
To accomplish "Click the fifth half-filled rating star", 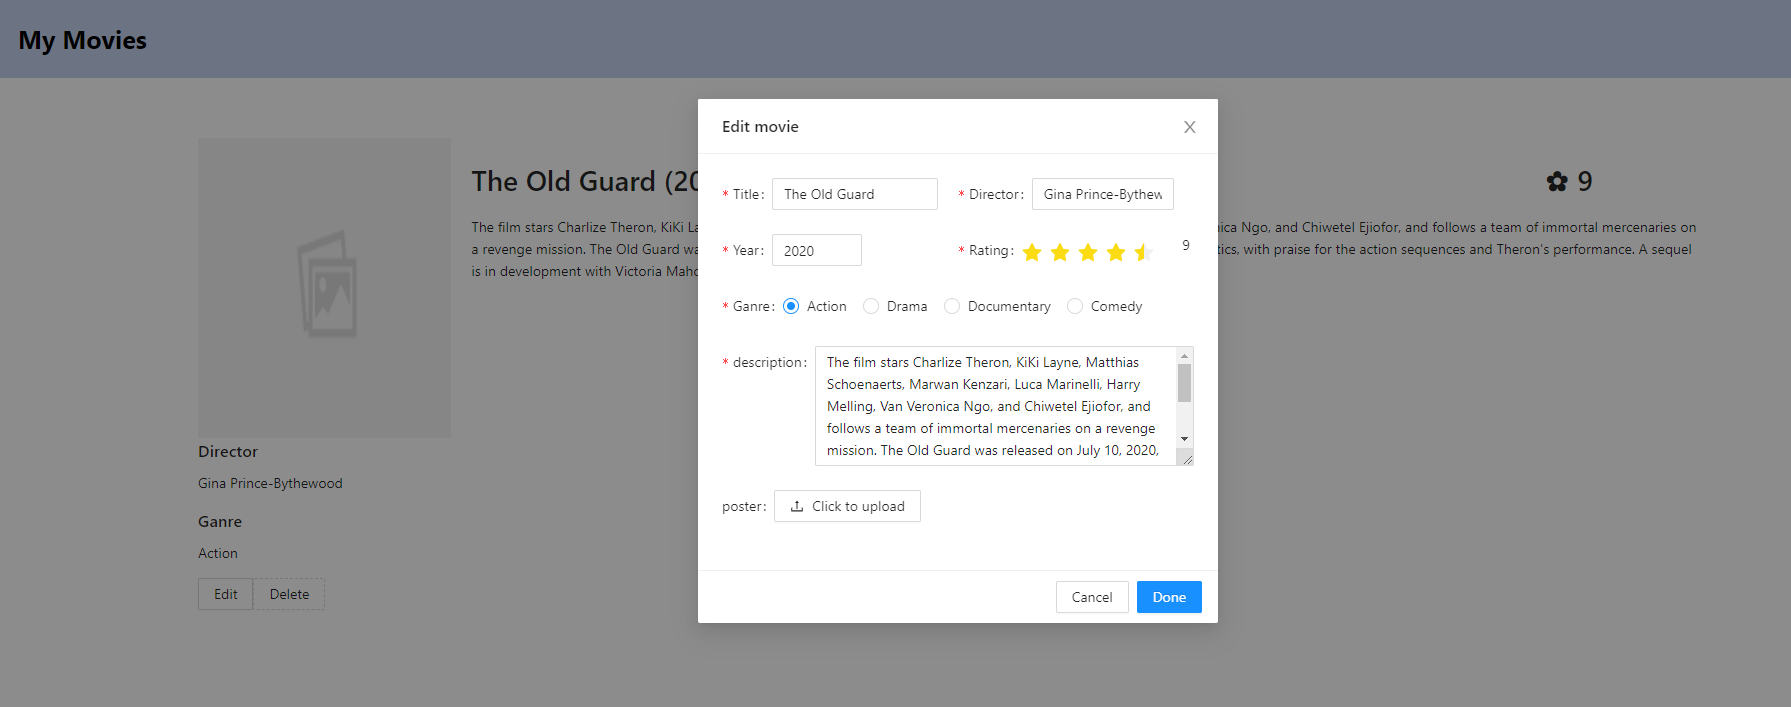I will point(1144,252).
